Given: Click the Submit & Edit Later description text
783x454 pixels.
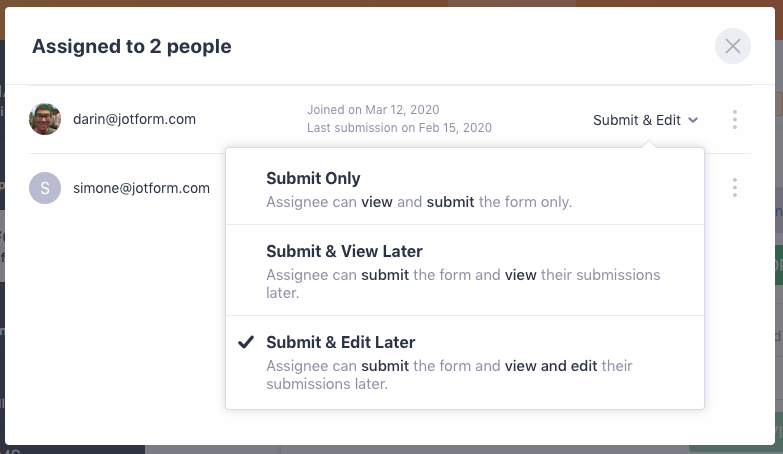Looking at the screenshot, I should point(449,375).
